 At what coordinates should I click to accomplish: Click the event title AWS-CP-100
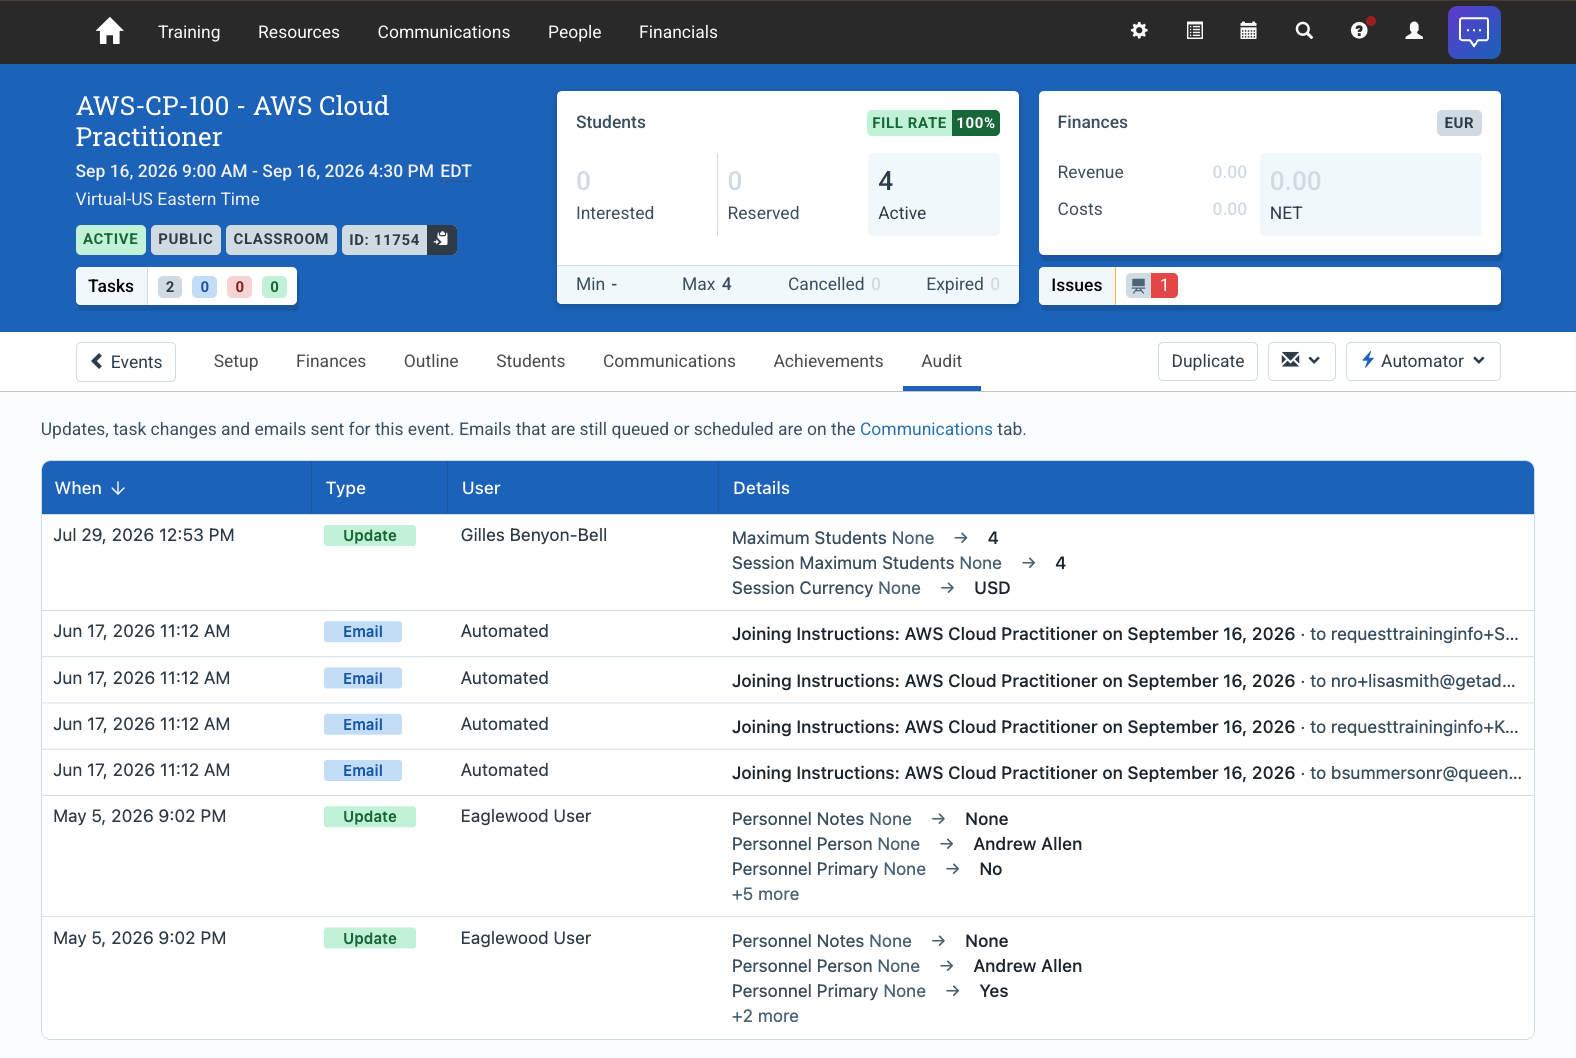(x=232, y=121)
